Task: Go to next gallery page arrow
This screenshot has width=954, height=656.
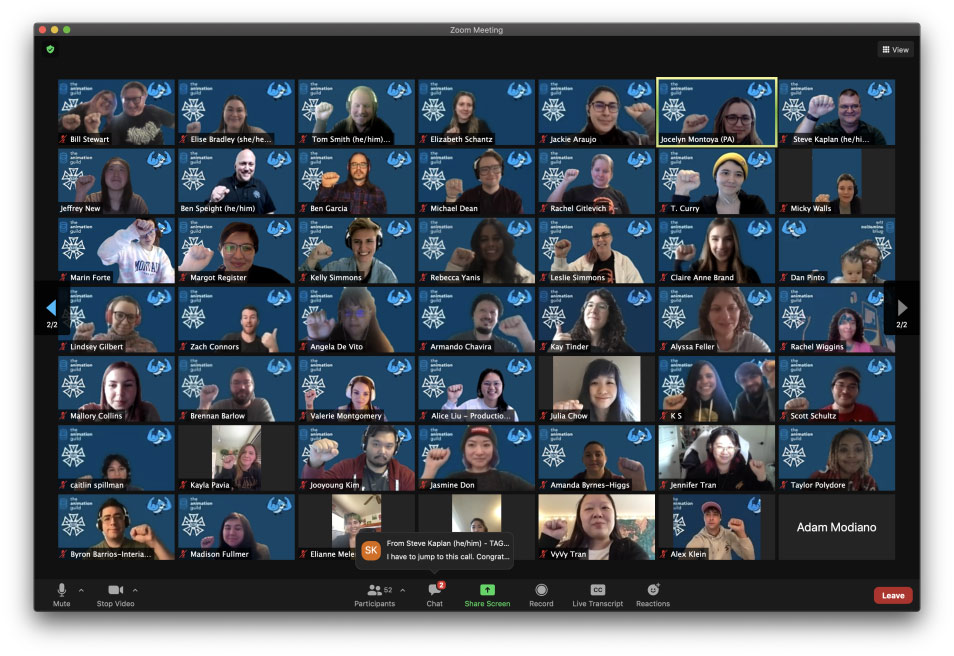Action: click(x=902, y=308)
